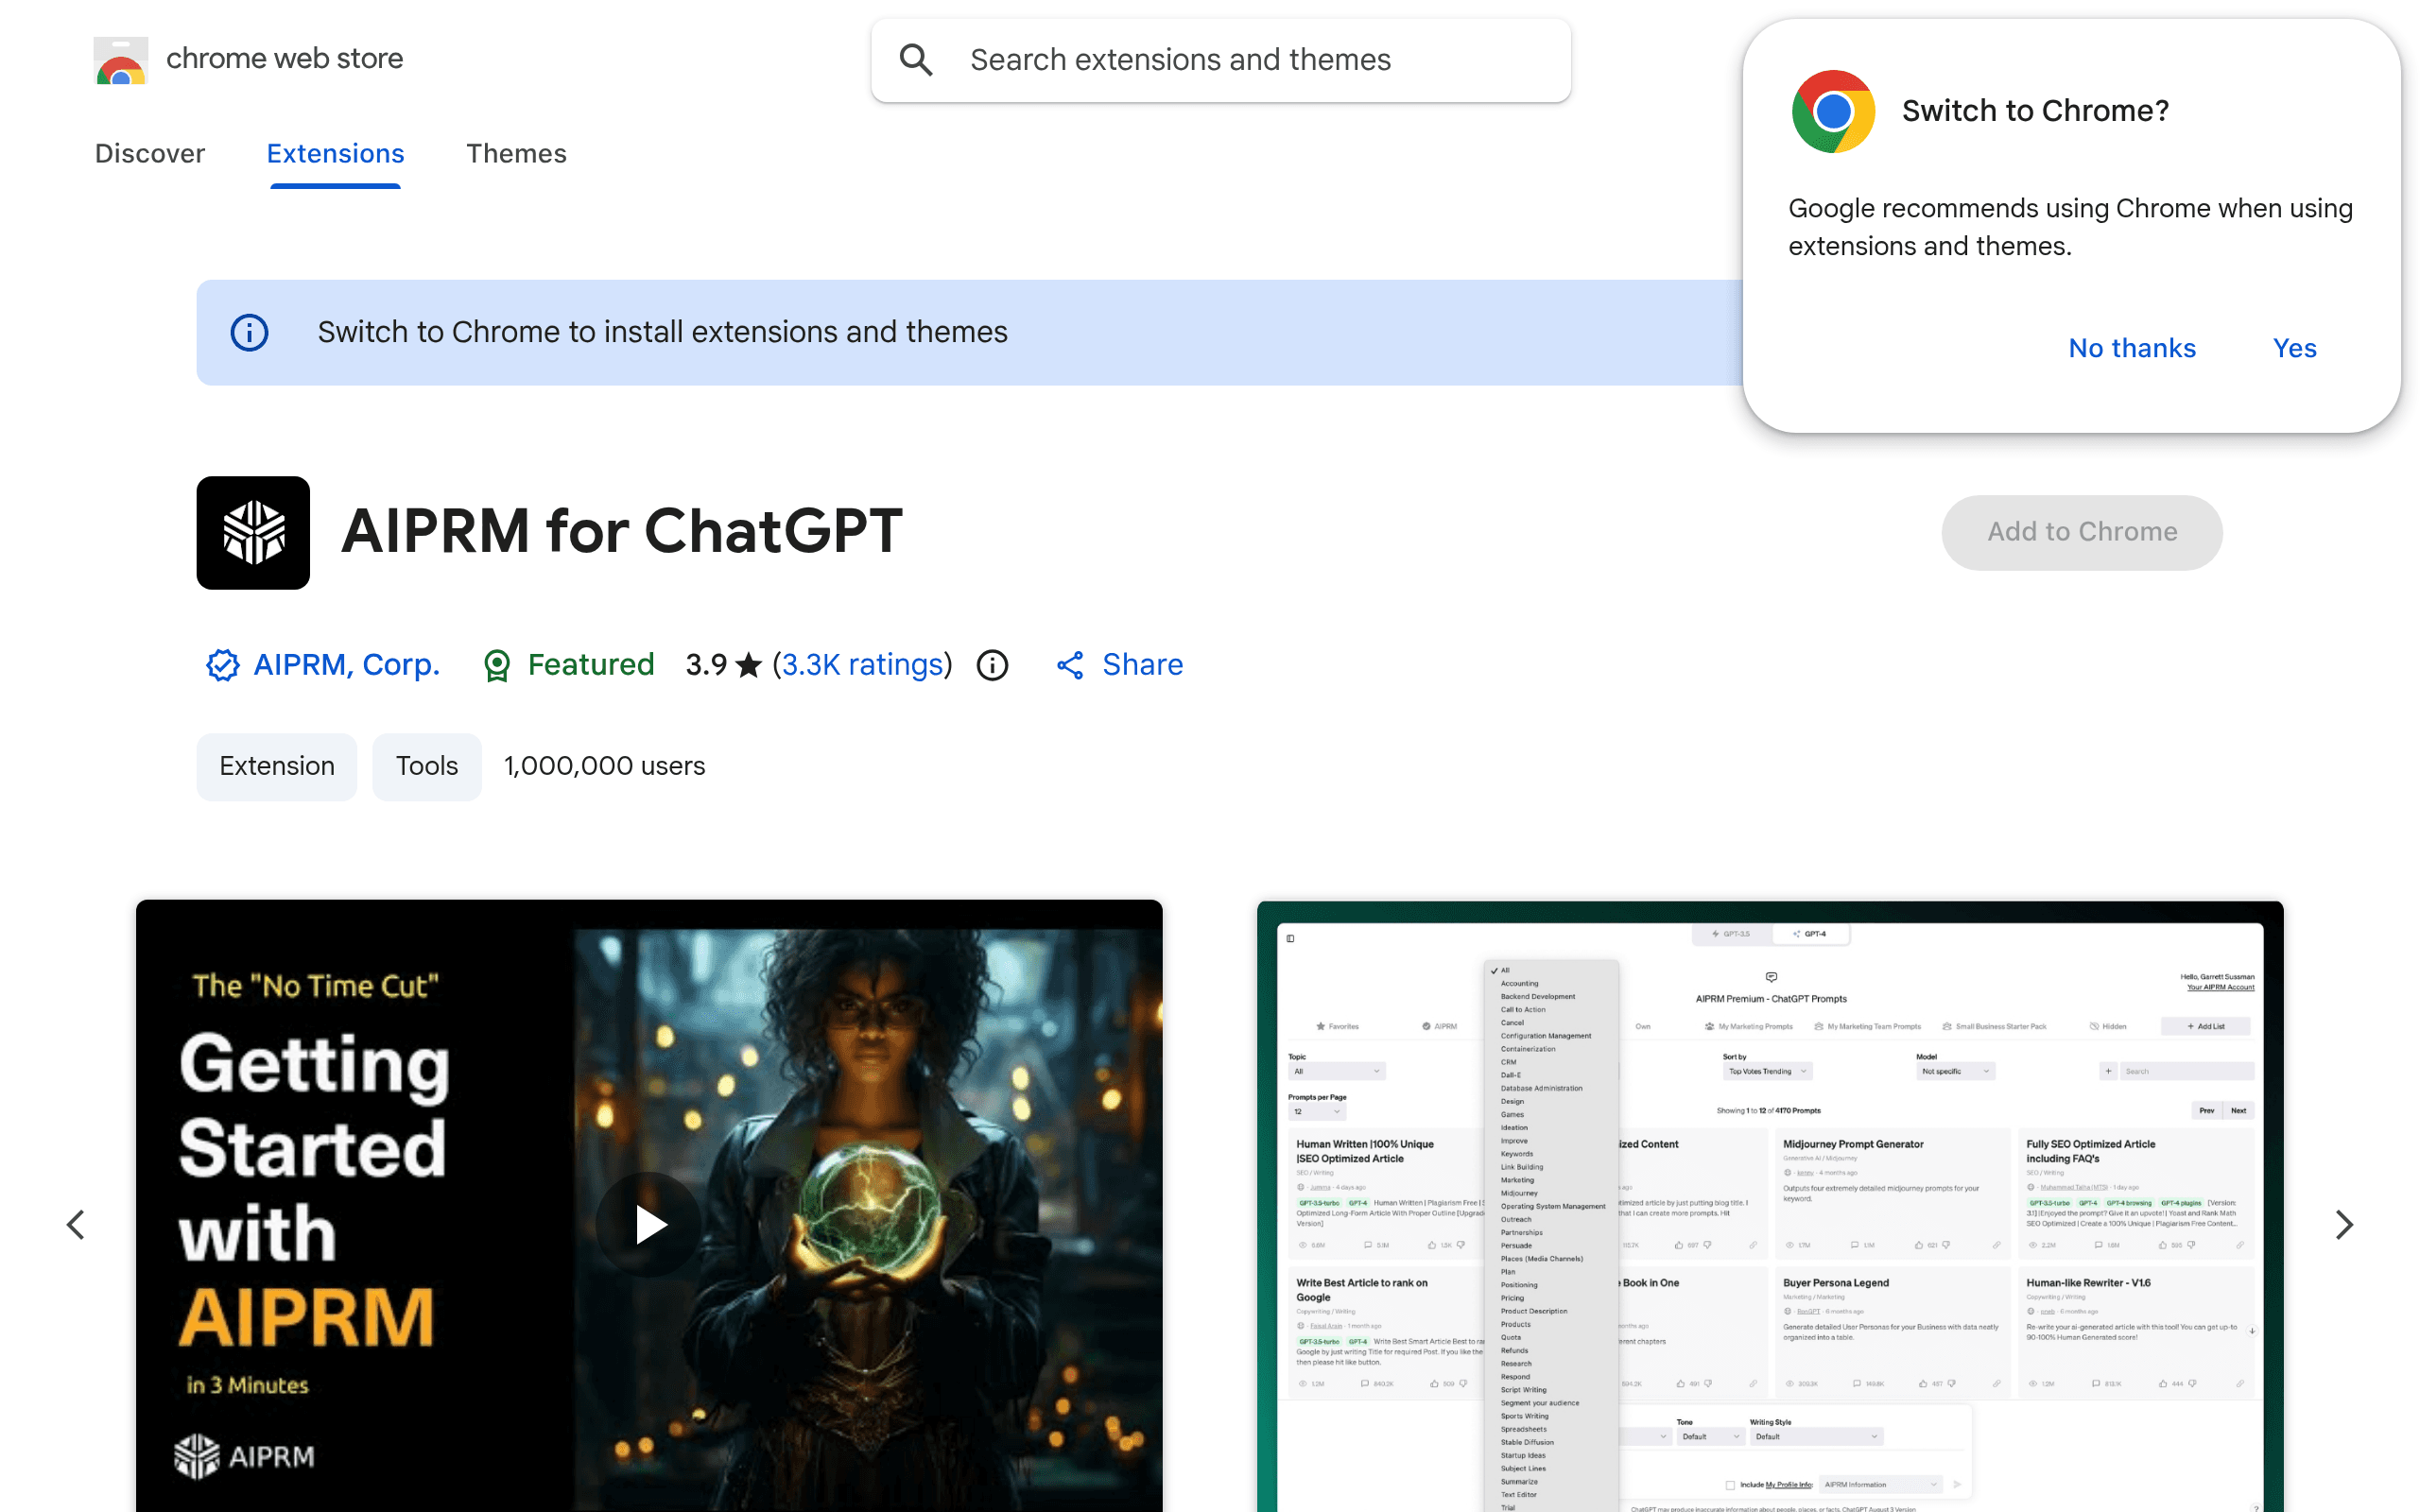Click the Chrome logo in popup
Viewport: 2420px width, 1512px height.
[1833, 111]
